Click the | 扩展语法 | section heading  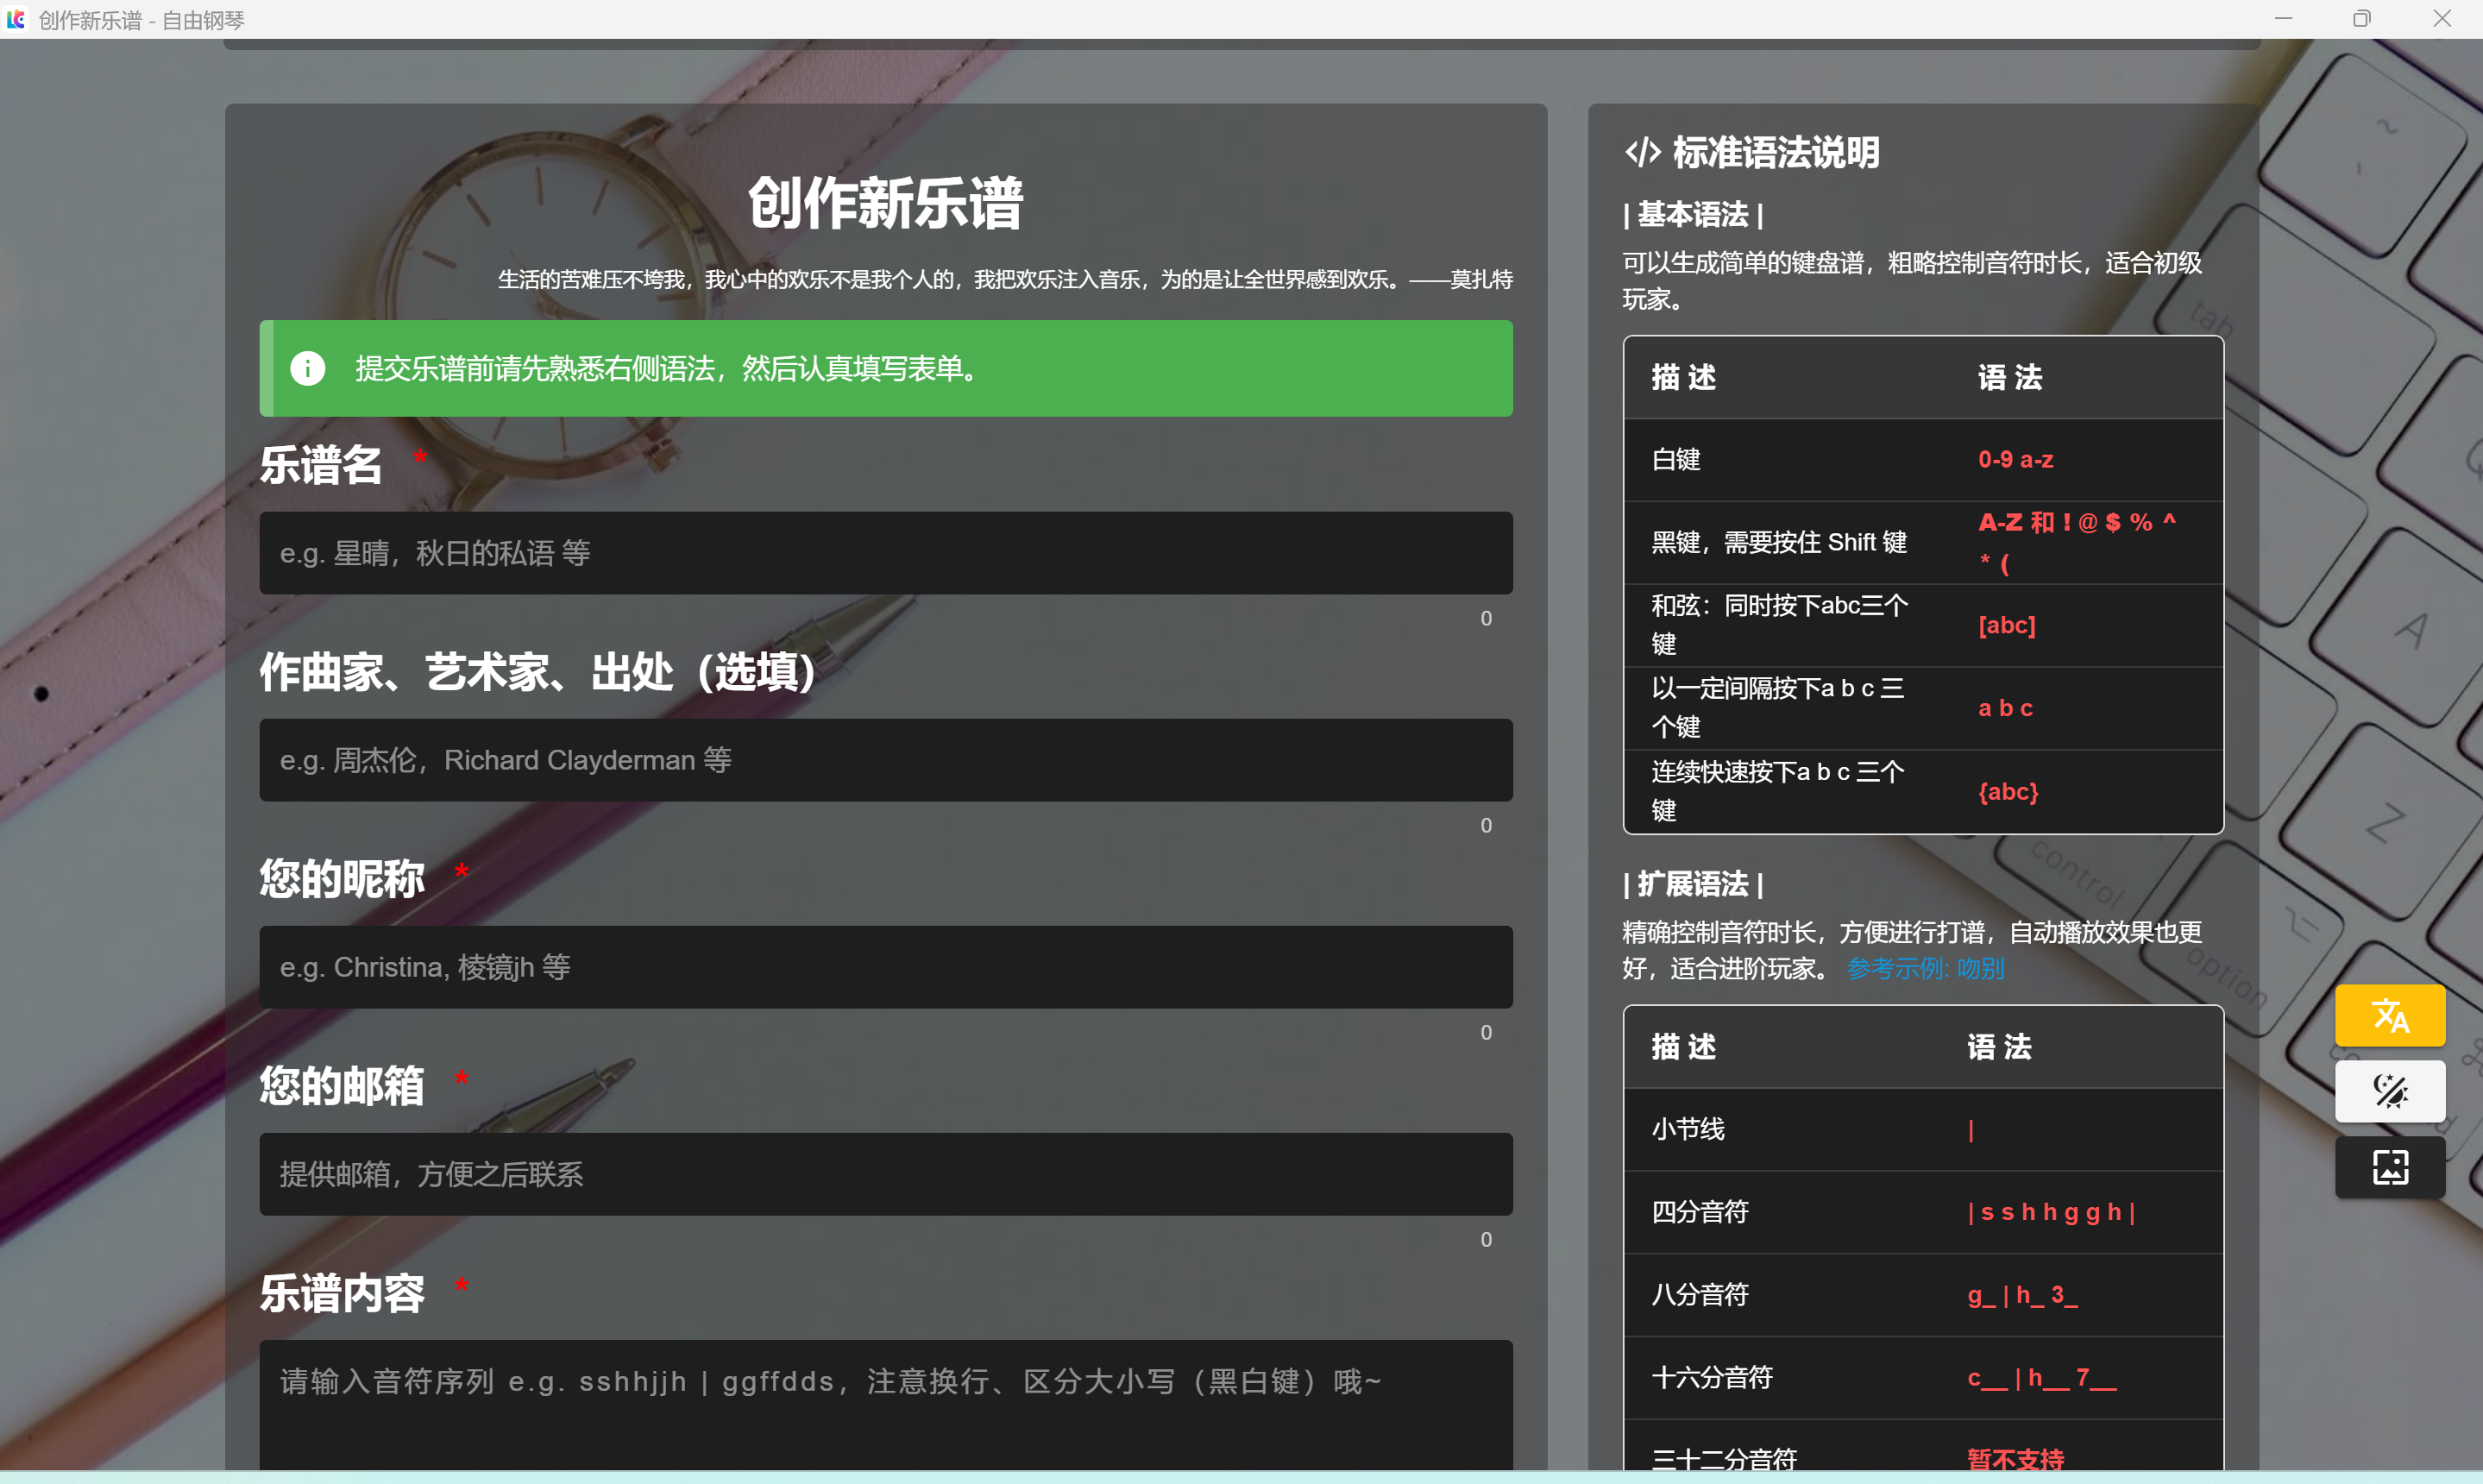pyautogui.click(x=1693, y=884)
